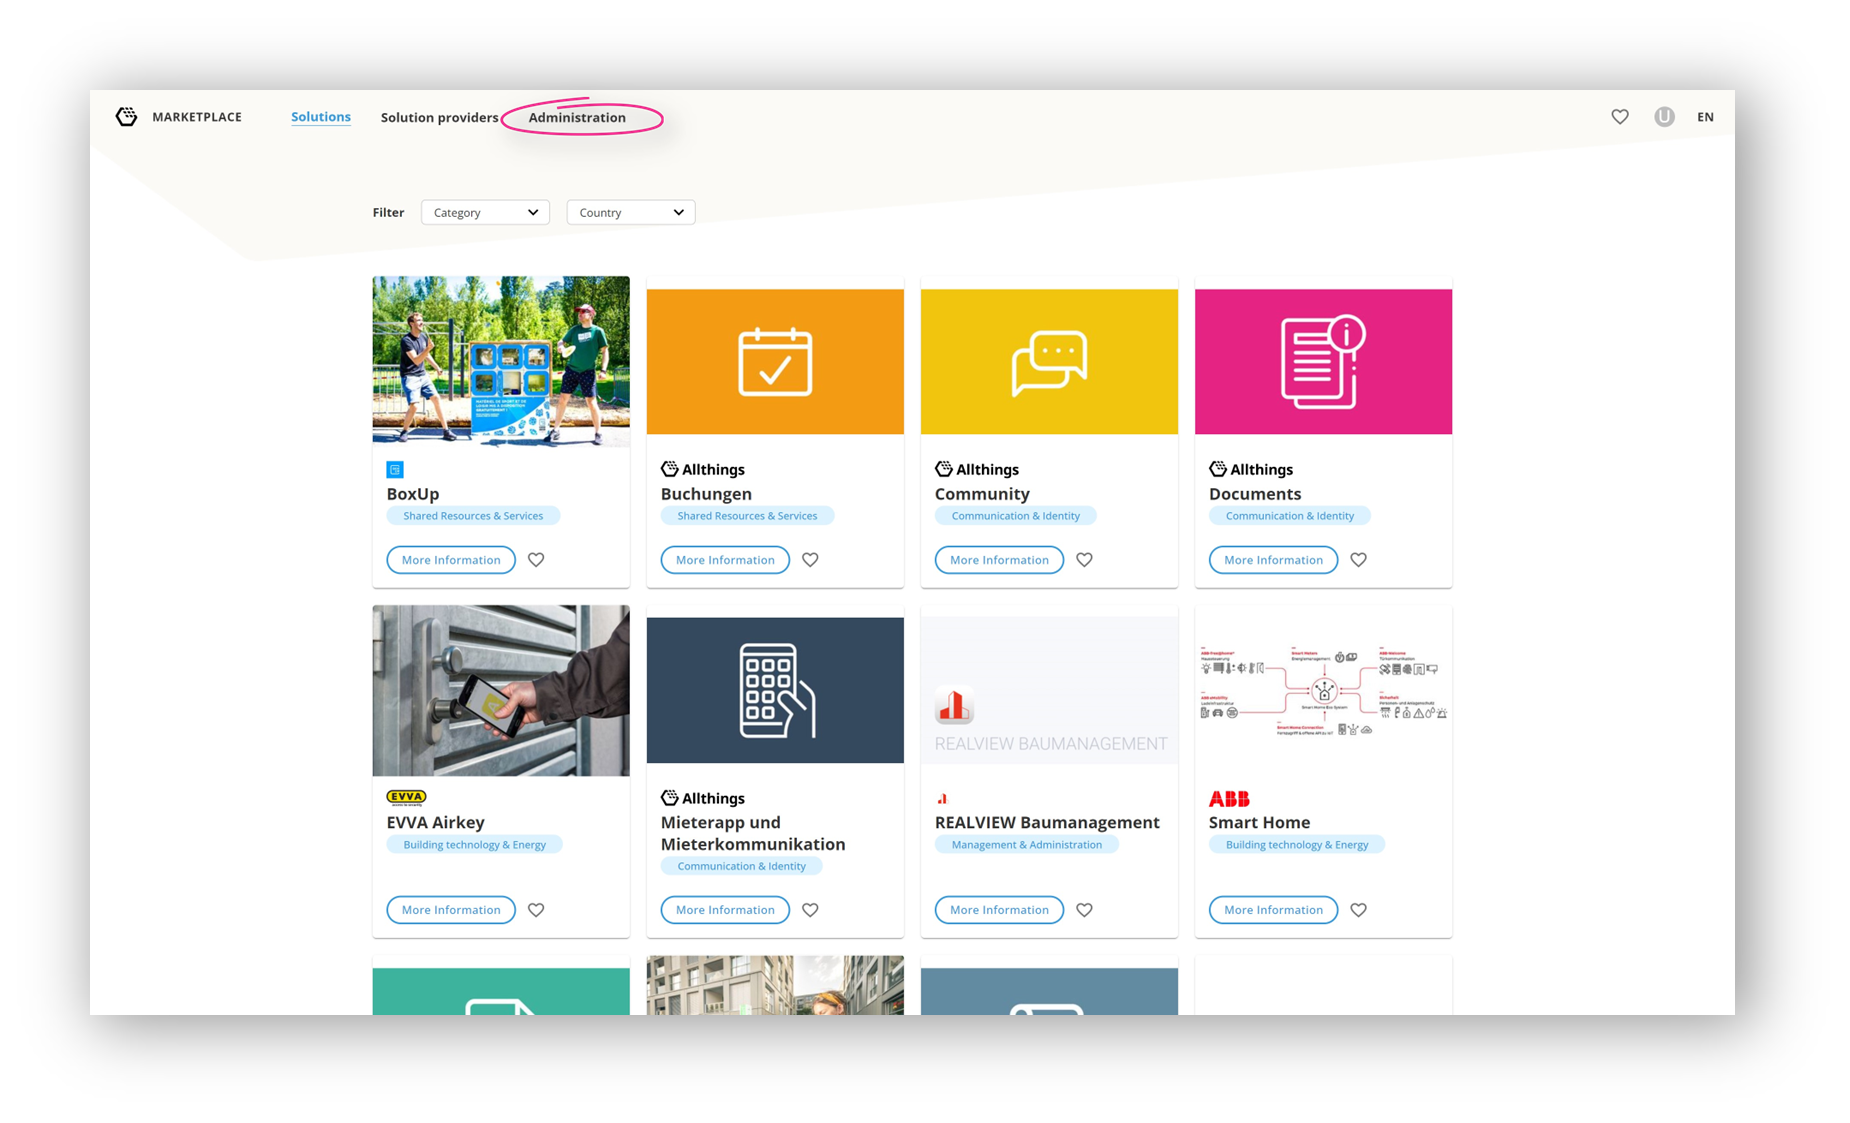Open the Solutions tab
The image size is (1850, 1123).
(321, 117)
